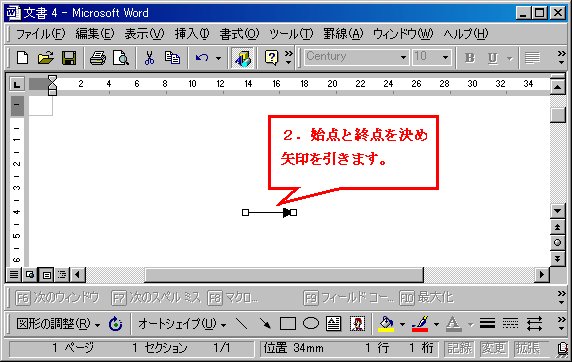The height and width of the screenshot is (362, 572).
Task: Switch to Print Layout view button
Action: (46, 274)
